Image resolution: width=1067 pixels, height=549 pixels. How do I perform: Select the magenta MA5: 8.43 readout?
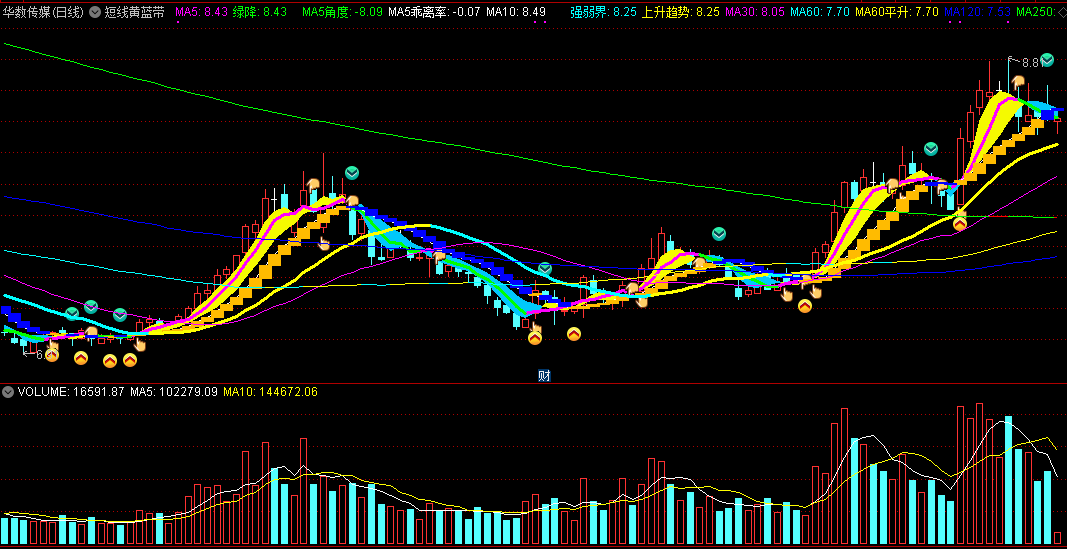201,12
